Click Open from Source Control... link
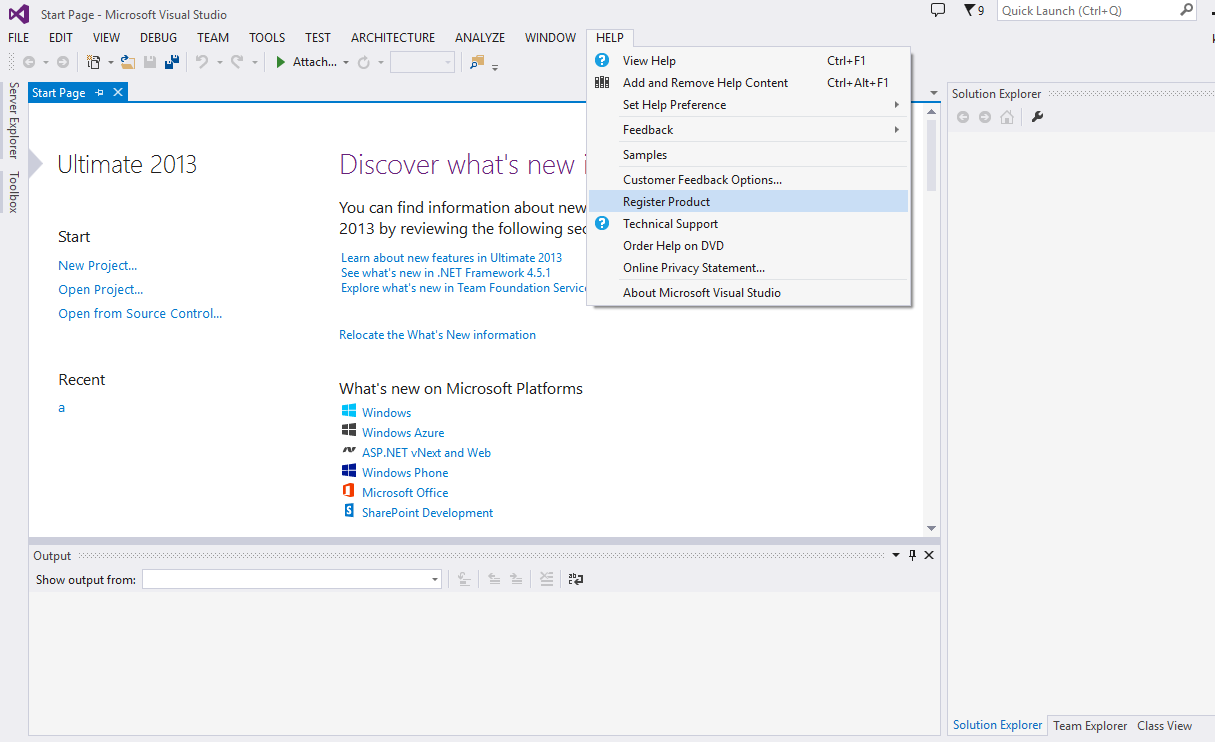This screenshot has height=742, width=1215. coord(140,314)
